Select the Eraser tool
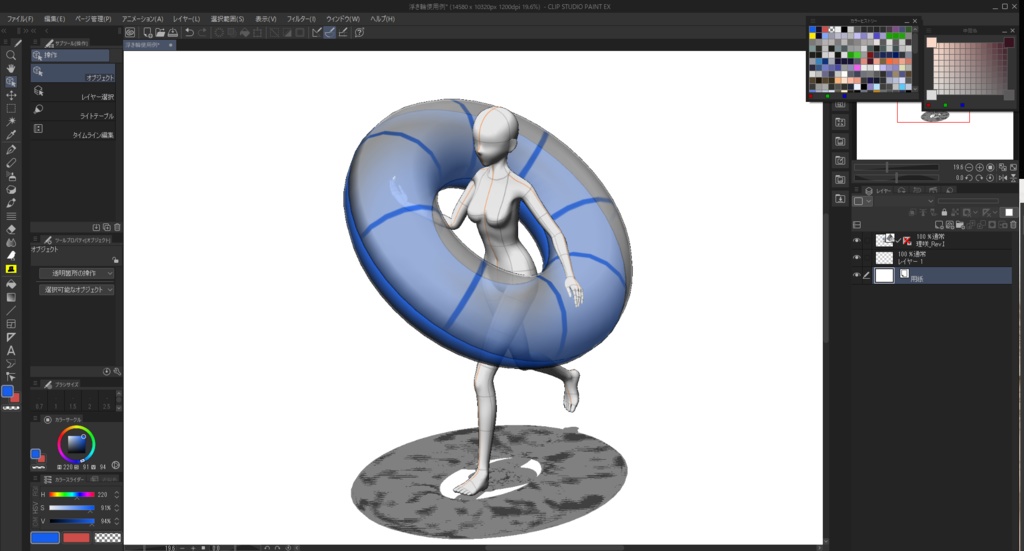The image size is (1024, 551). [11, 229]
